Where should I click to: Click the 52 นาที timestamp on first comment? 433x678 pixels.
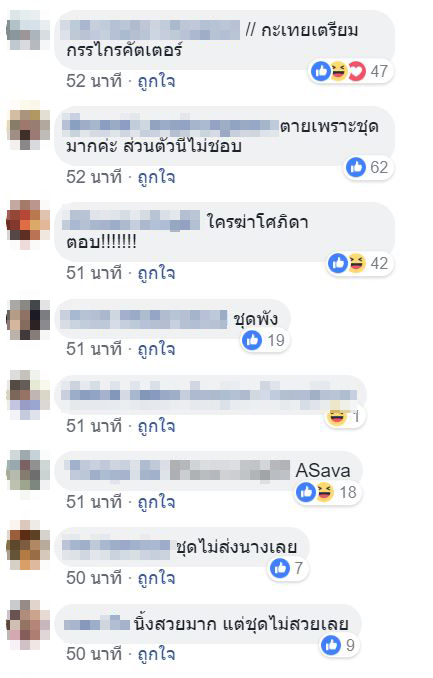coord(94,81)
